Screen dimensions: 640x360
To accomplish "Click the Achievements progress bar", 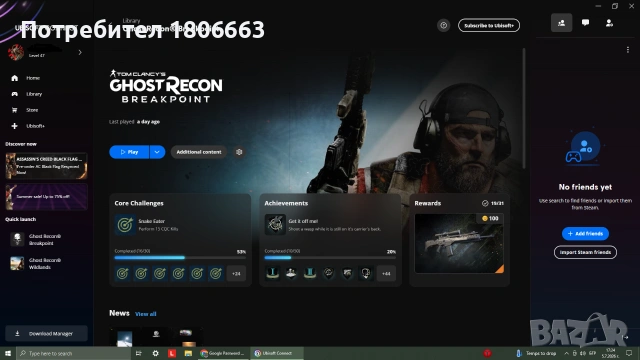I will (x=330, y=258).
